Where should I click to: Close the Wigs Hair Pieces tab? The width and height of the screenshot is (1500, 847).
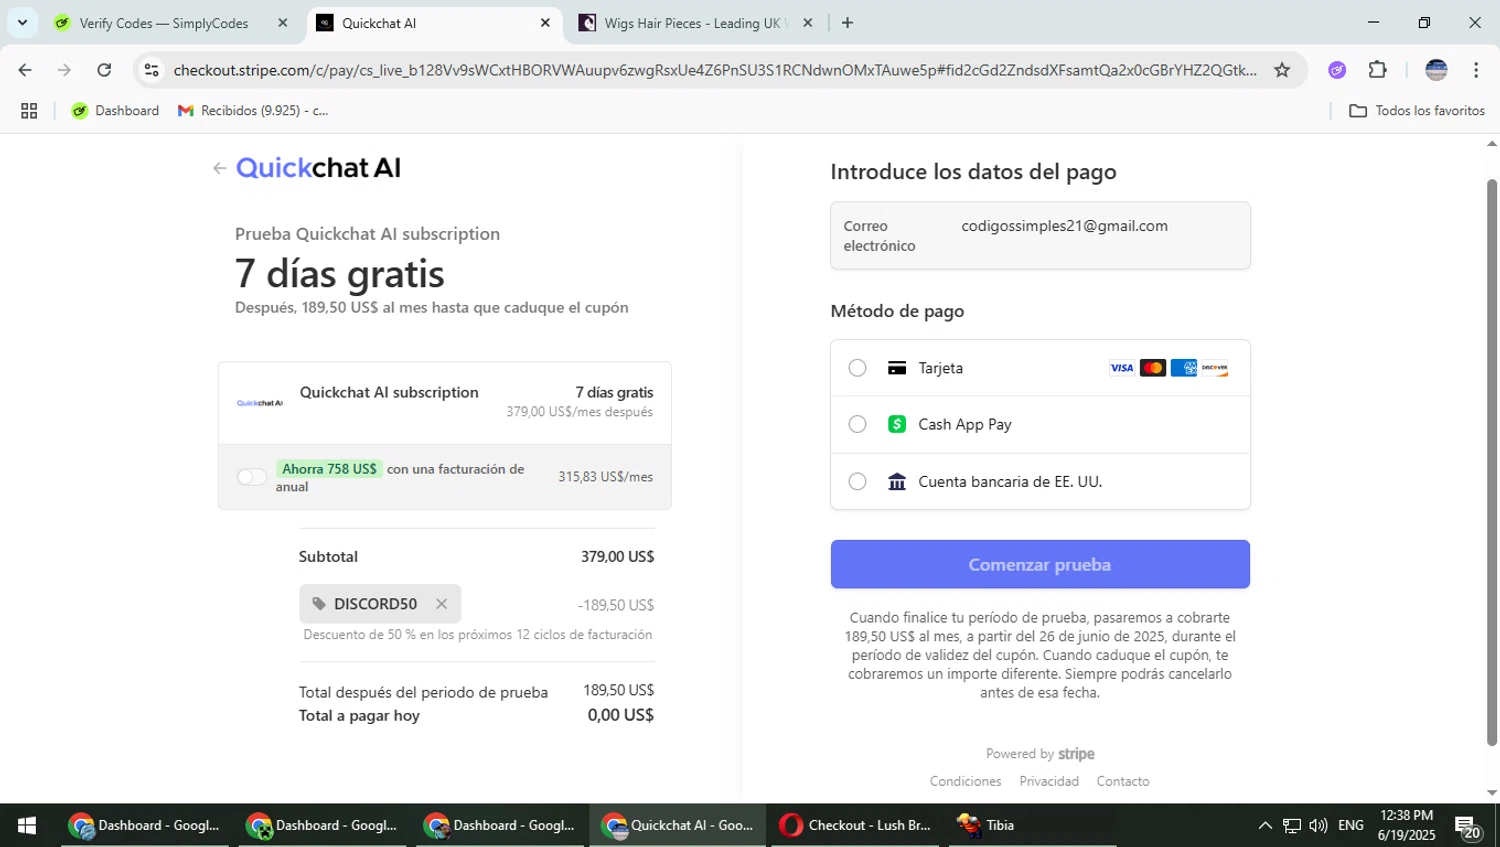pos(808,23)
